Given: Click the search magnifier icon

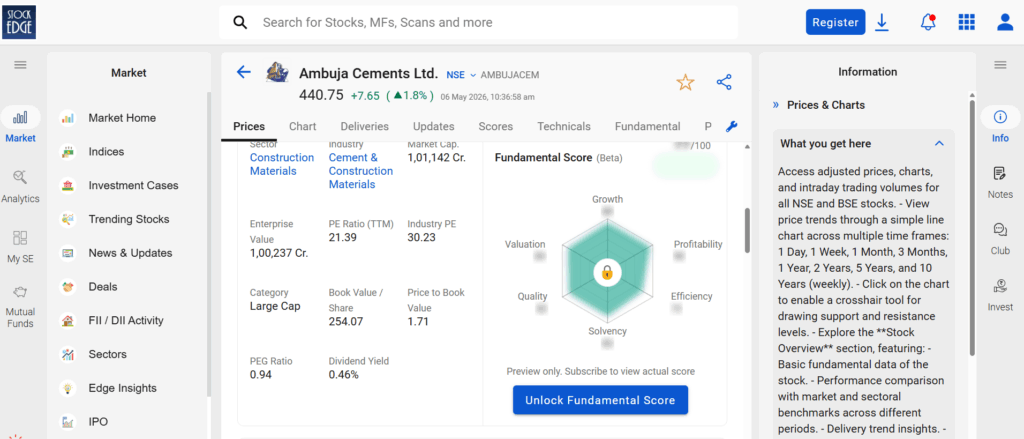Looking at the screenshot, I should (240, 22).
